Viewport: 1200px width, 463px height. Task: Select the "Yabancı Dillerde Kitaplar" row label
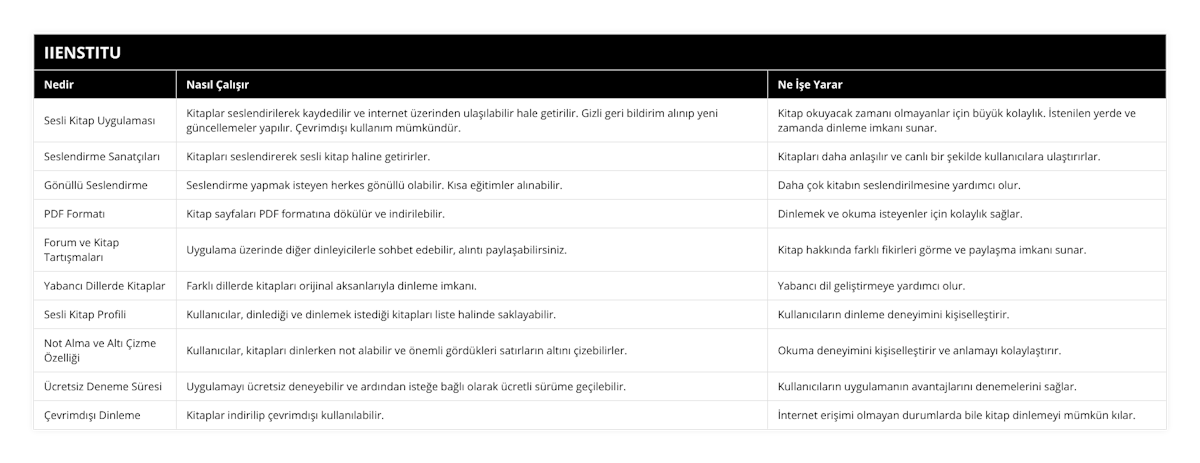pyautogui.click(x=105, y=285)
